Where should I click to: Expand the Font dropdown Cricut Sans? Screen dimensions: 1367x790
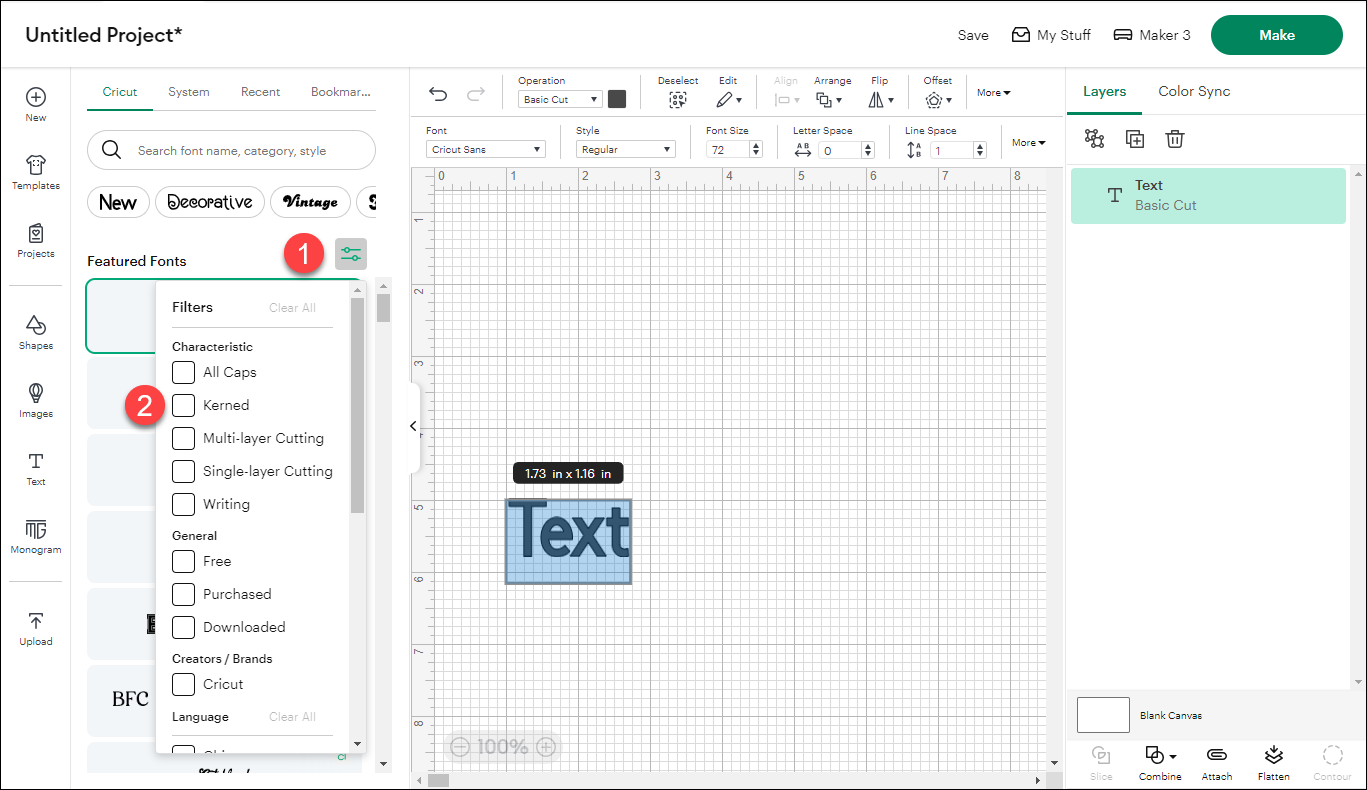click(485, 149)
